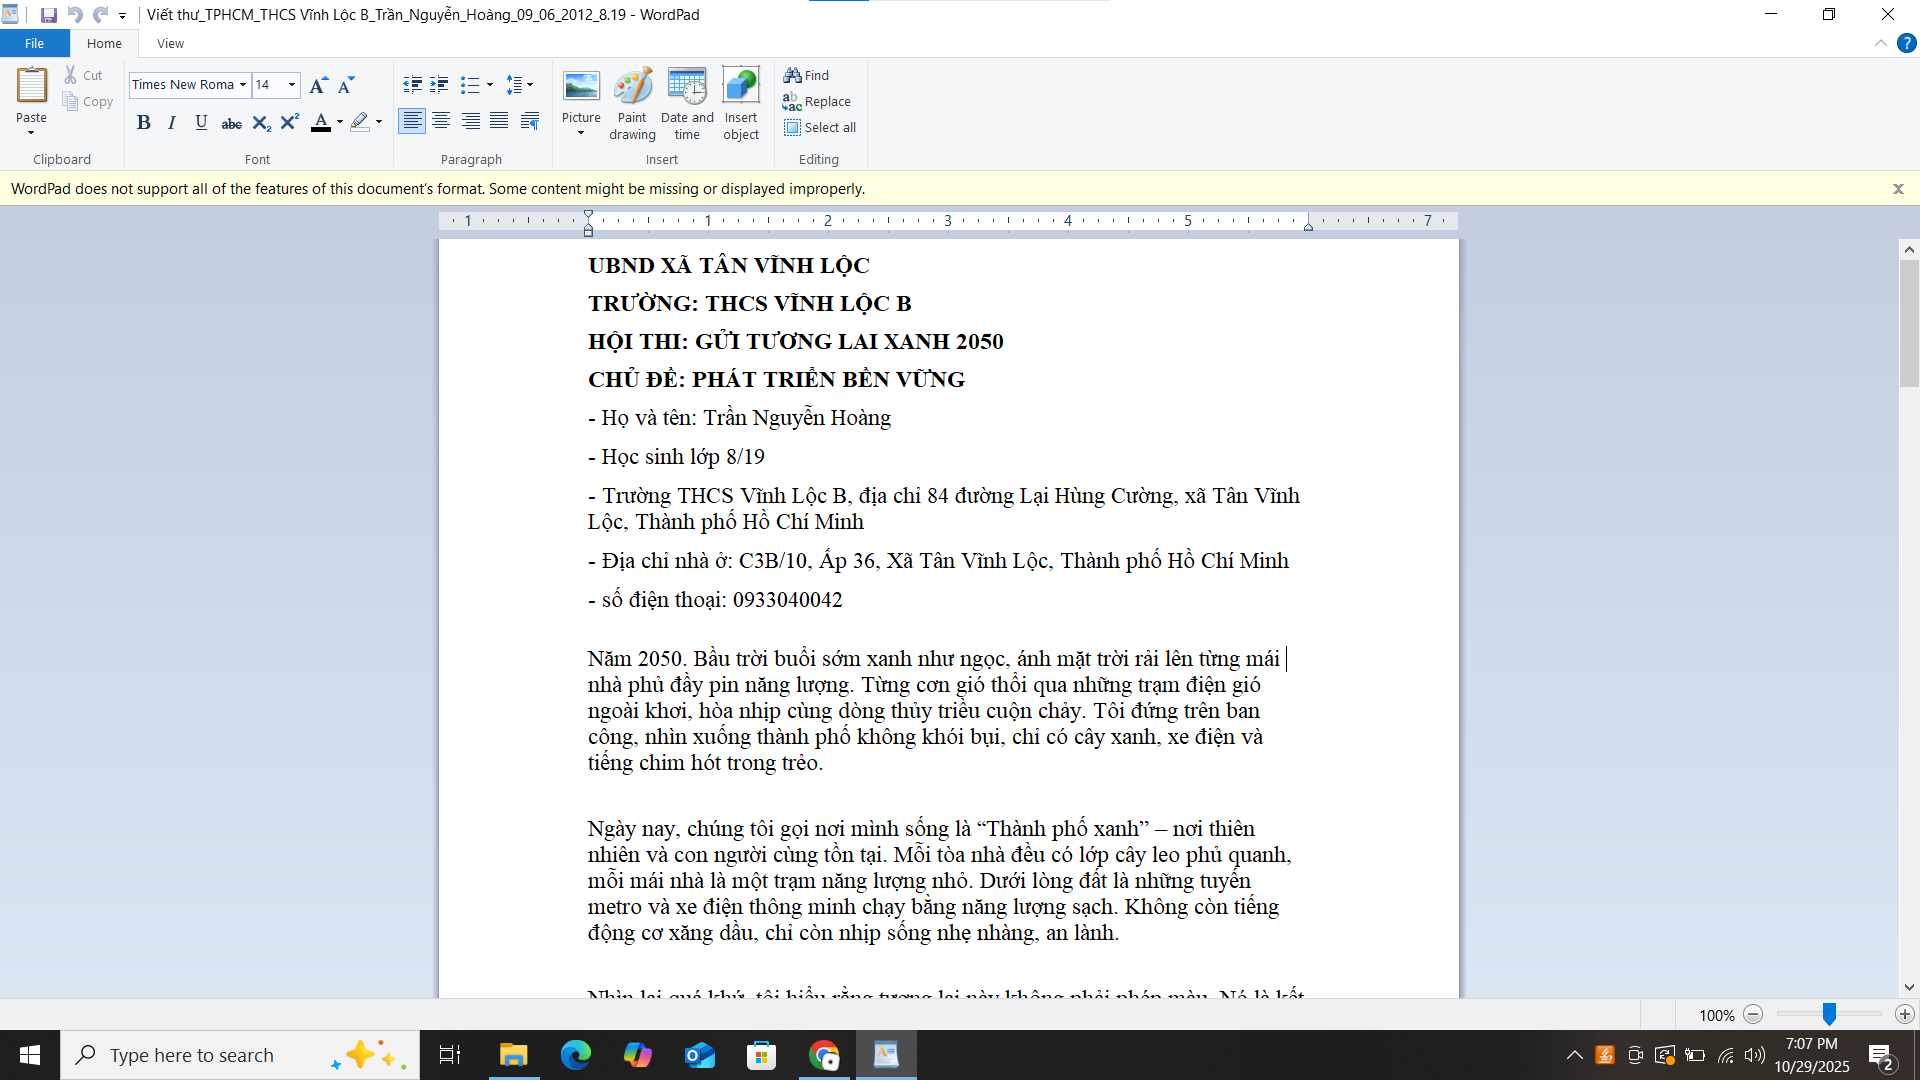1920x1080 pixels.
Task: Increase paragraph indent
Action: [x=439, y=85]
